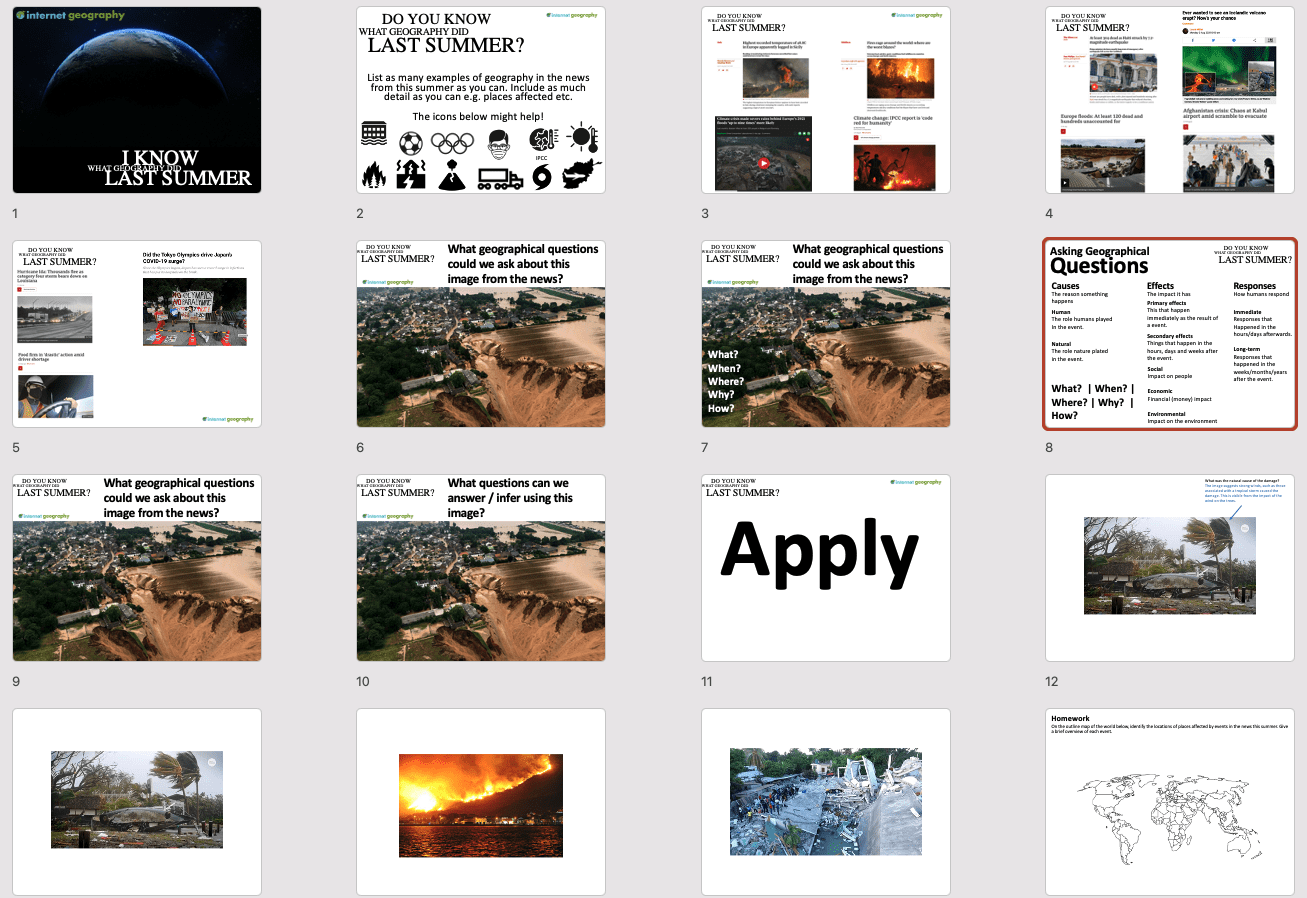Screen dimensions: 1307x898
Task: Click slide number label 1
Action: point(16,213)
